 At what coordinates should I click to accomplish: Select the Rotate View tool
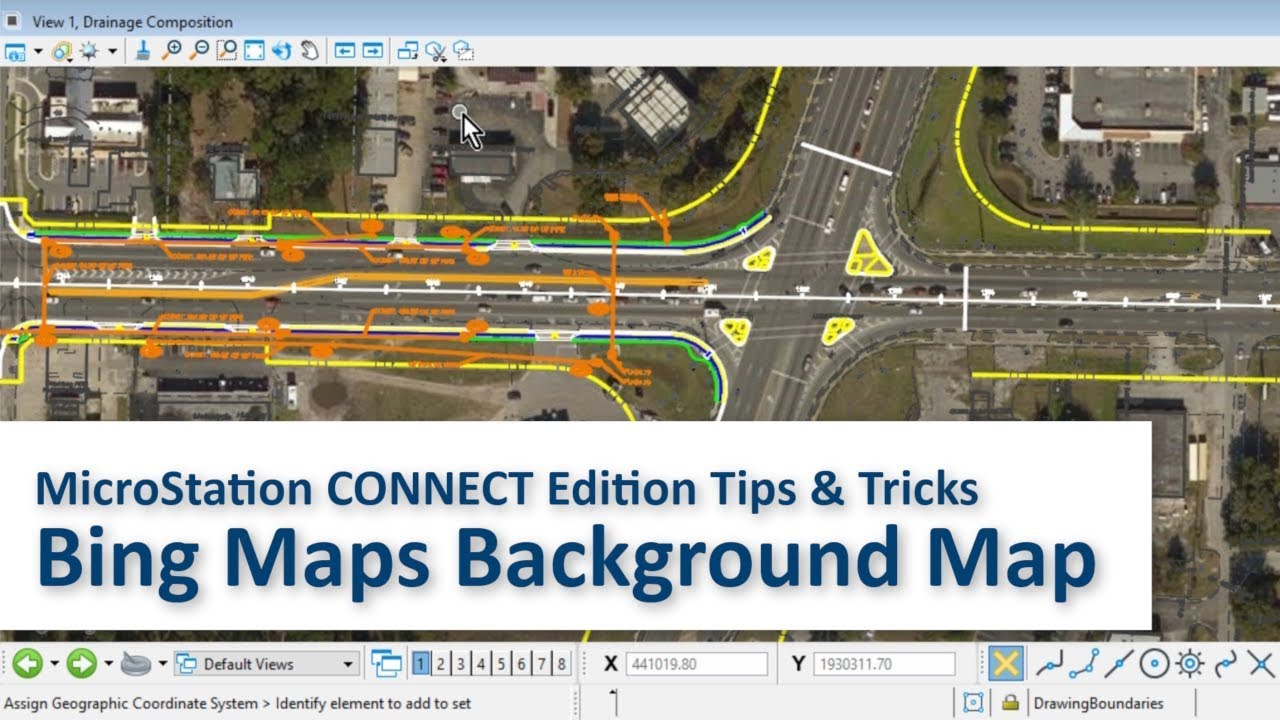pyautogui.click(x=282, y=50)
